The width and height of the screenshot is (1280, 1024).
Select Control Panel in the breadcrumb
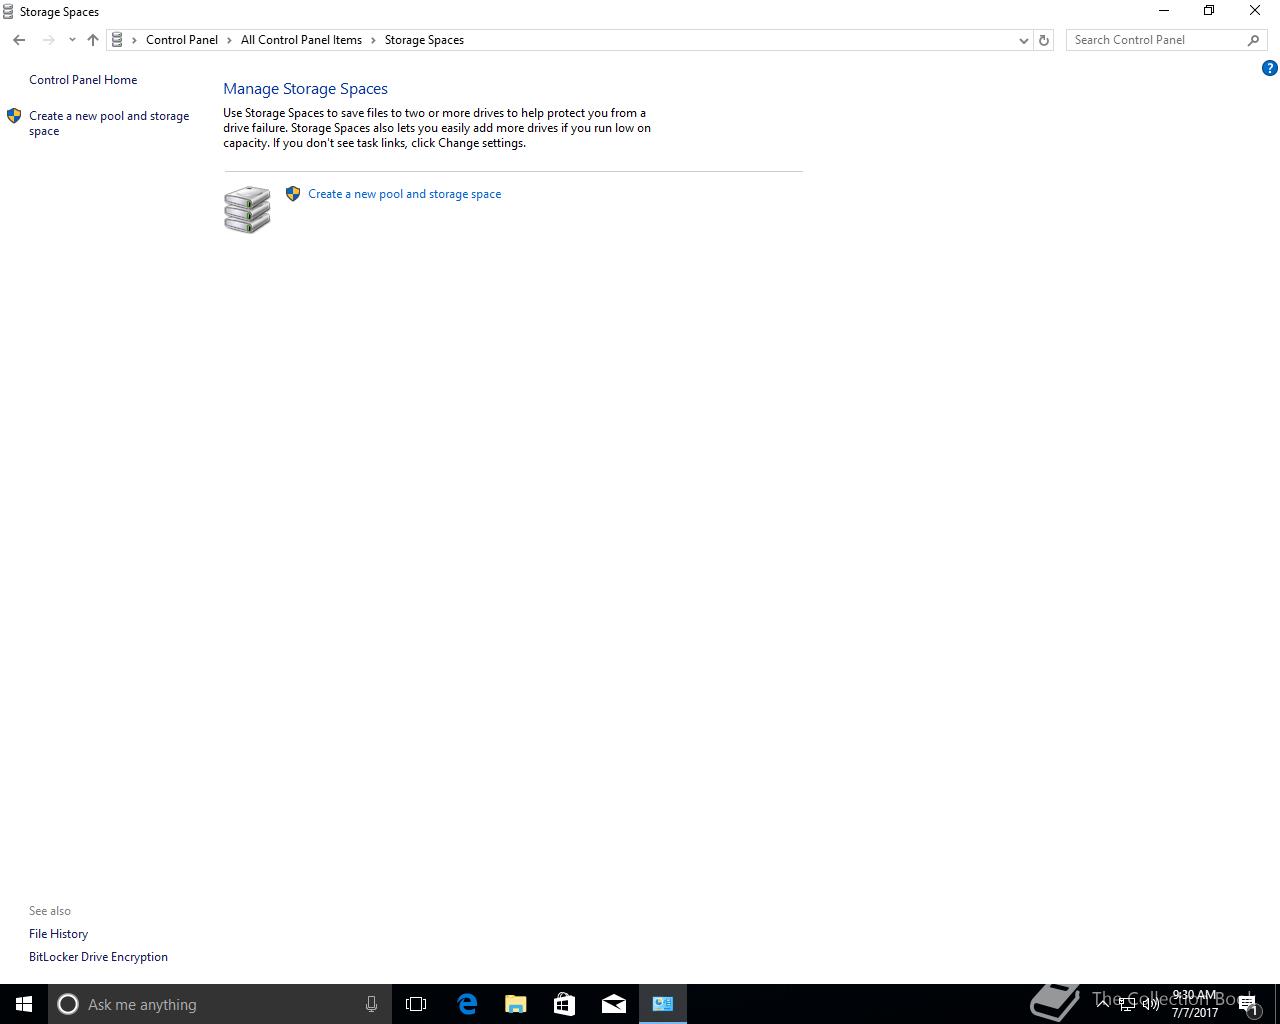pyautogui.click(x=182, y=40)
